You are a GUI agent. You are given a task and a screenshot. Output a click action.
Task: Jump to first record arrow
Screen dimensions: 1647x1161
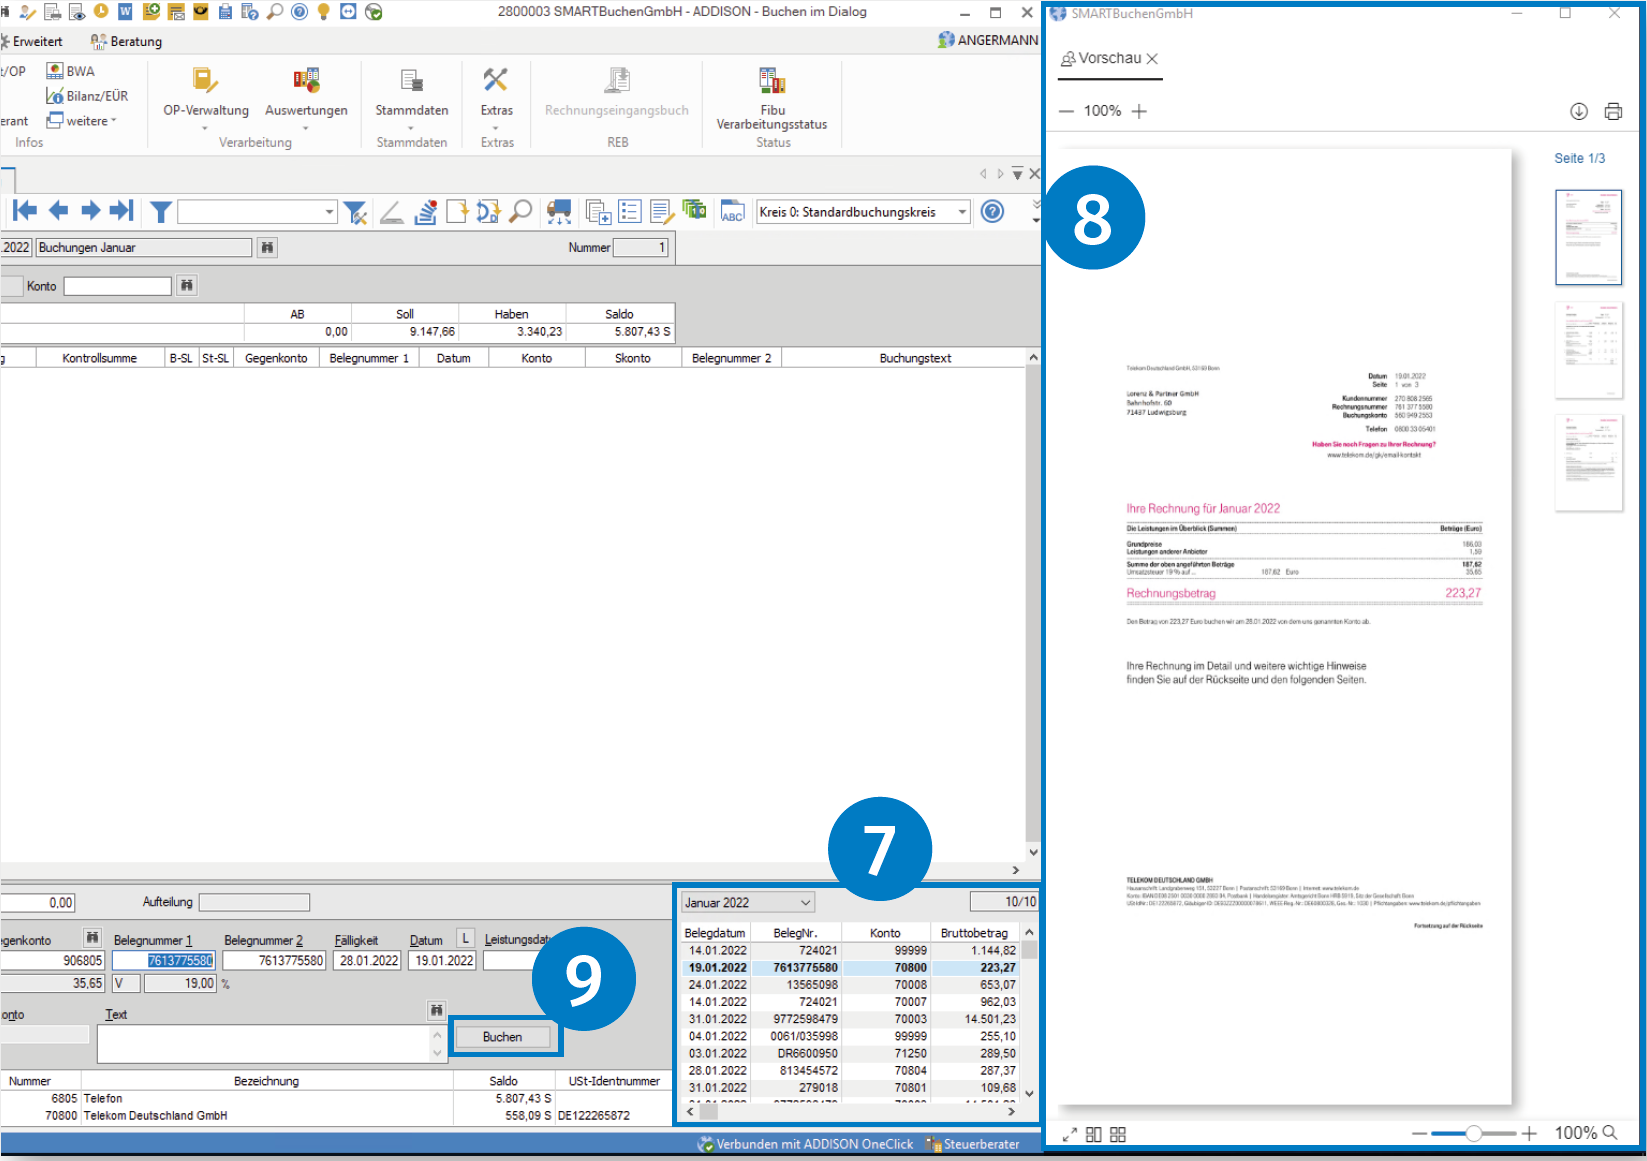(x=25, y=211)
